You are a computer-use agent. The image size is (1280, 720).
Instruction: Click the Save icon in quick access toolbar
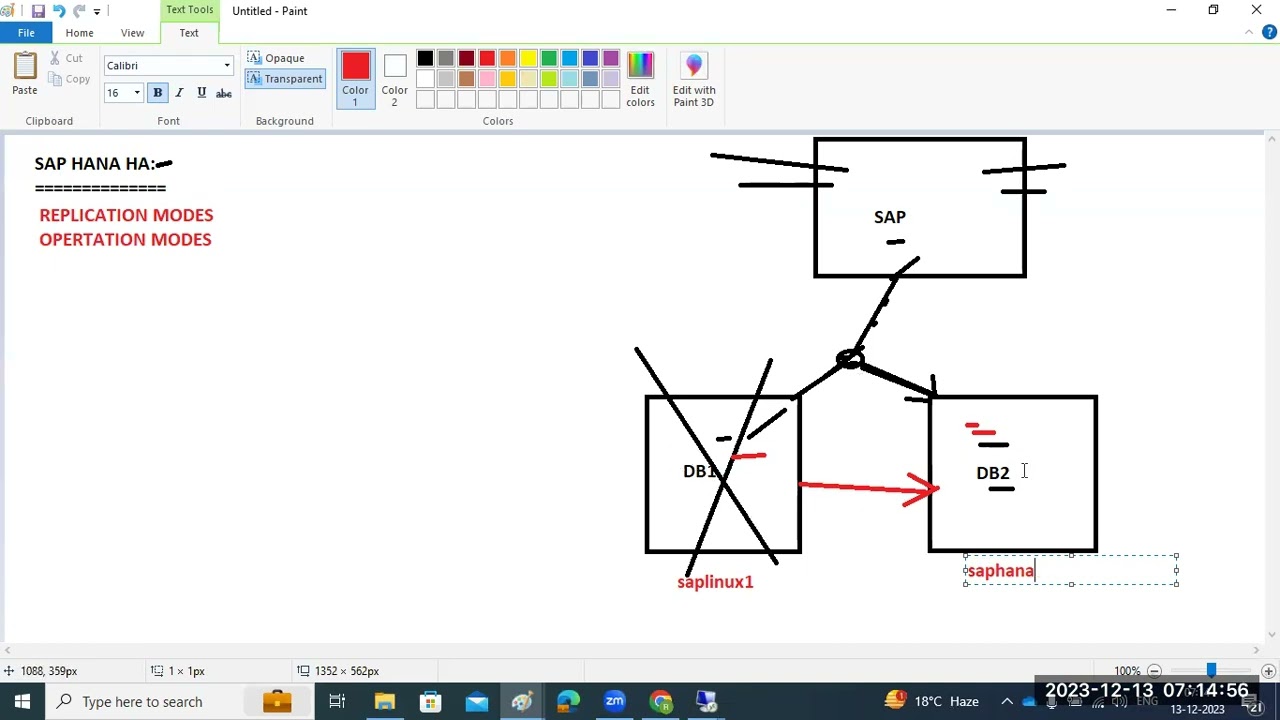38,11
